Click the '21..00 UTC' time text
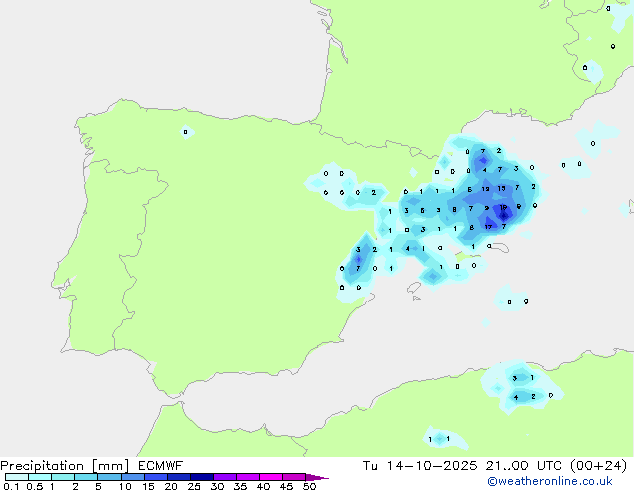 coord(524,466)
